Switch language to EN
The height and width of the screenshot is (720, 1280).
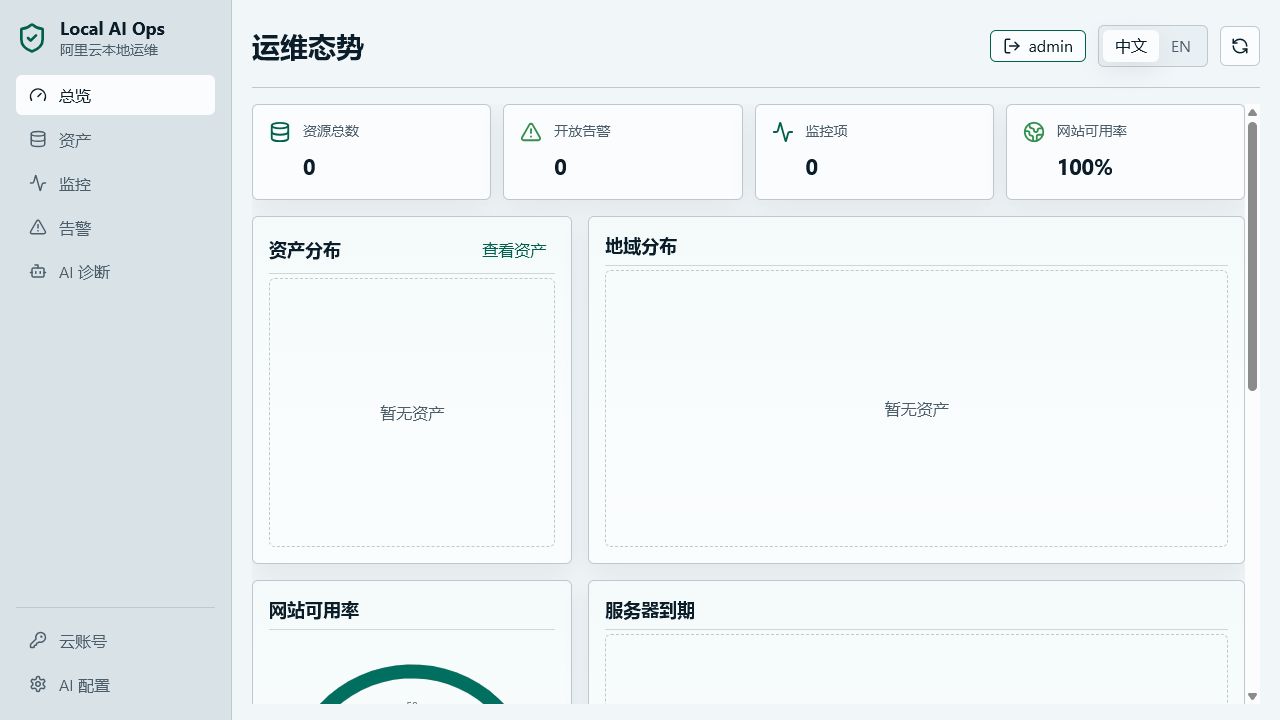[1181, 46]
